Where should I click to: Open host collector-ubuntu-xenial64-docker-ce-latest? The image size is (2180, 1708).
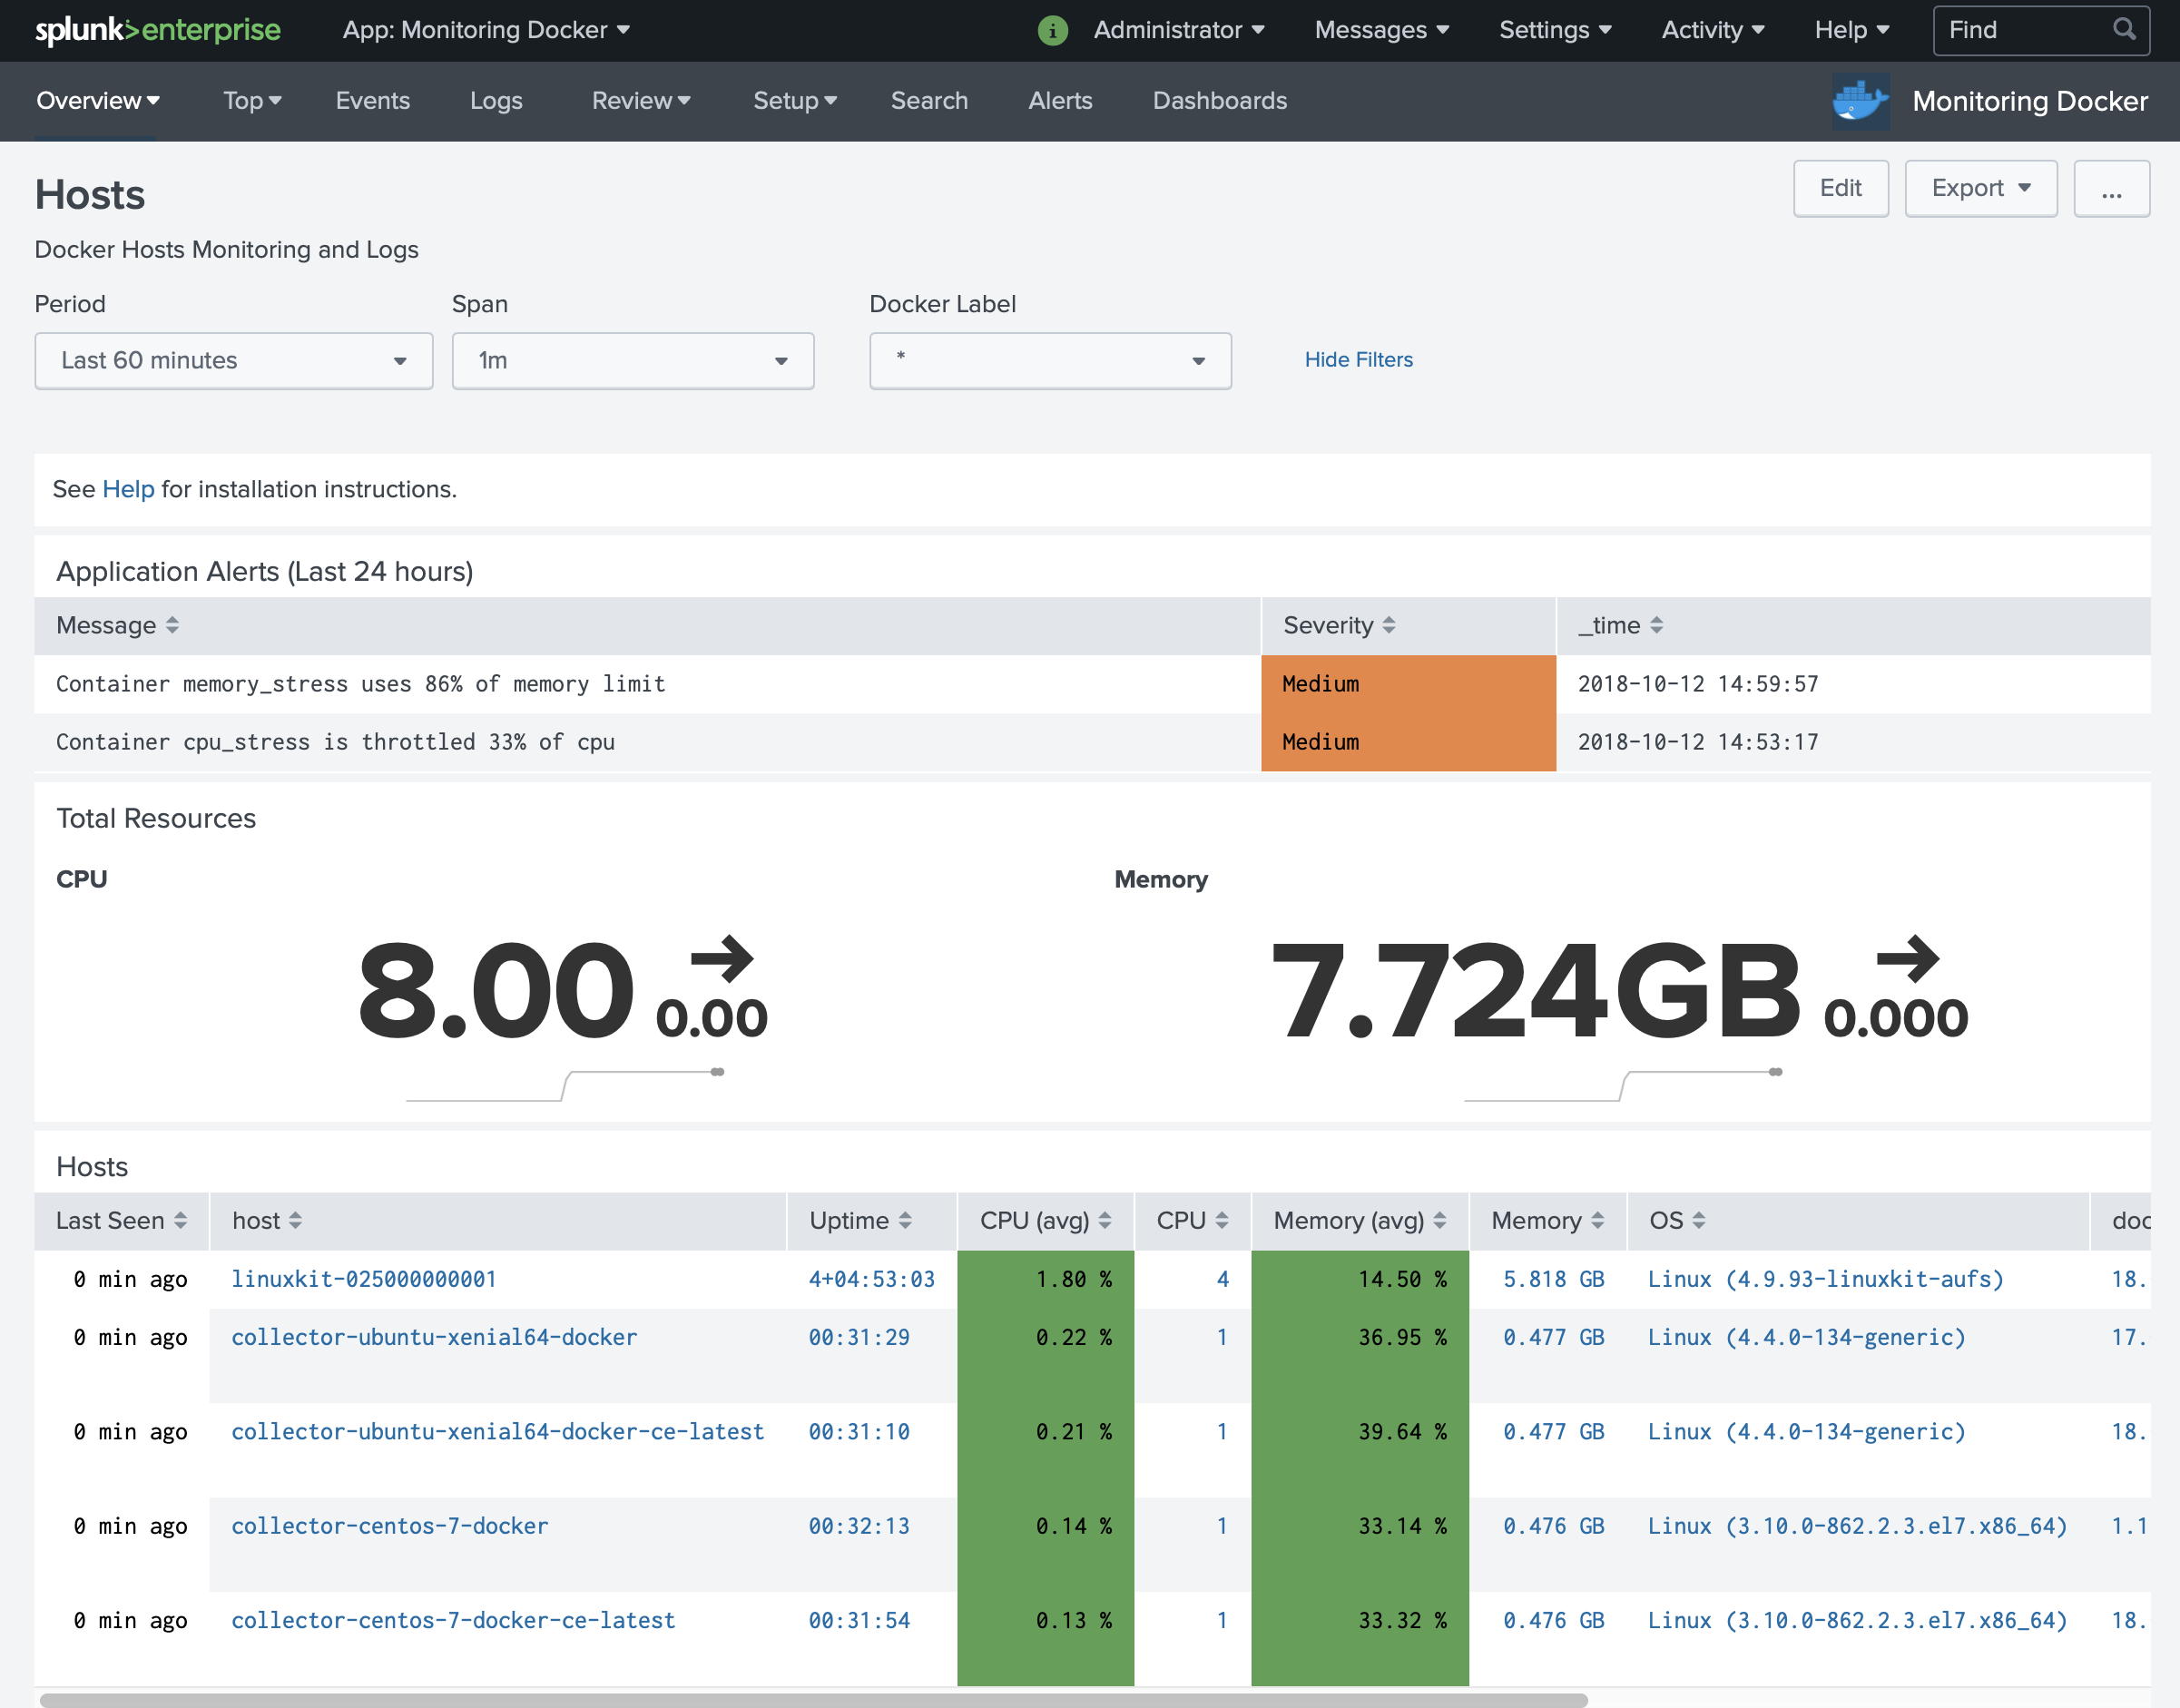(x=497, y=1432)
